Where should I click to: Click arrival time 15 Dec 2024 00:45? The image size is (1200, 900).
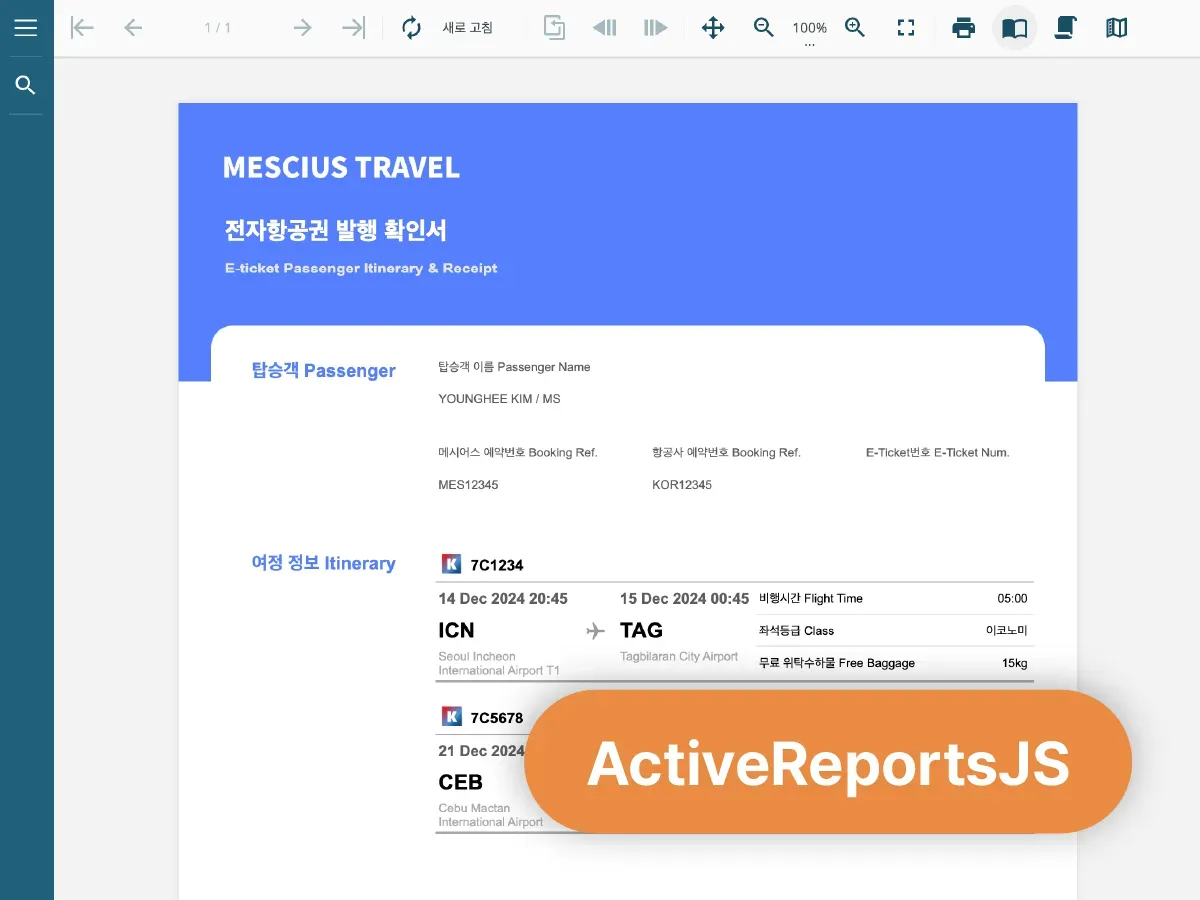(684, 599)
